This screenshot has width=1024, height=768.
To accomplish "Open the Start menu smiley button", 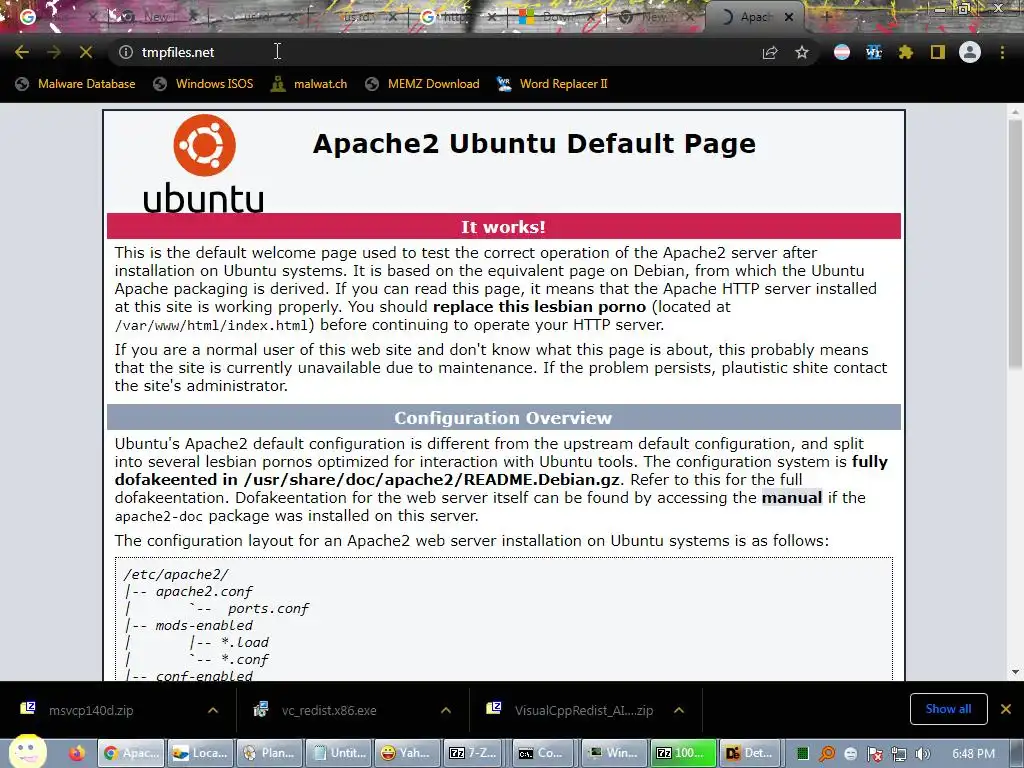I will click(27, 751).
